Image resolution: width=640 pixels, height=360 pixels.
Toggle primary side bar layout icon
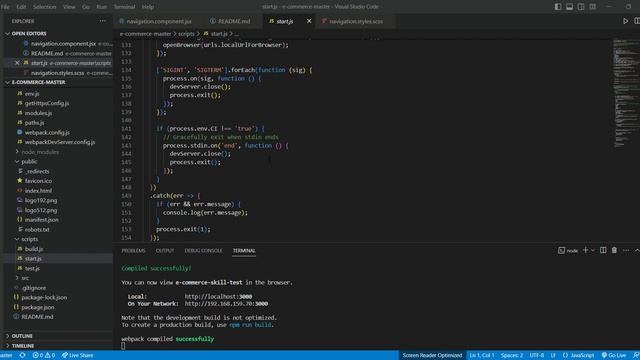pos(558,7)
